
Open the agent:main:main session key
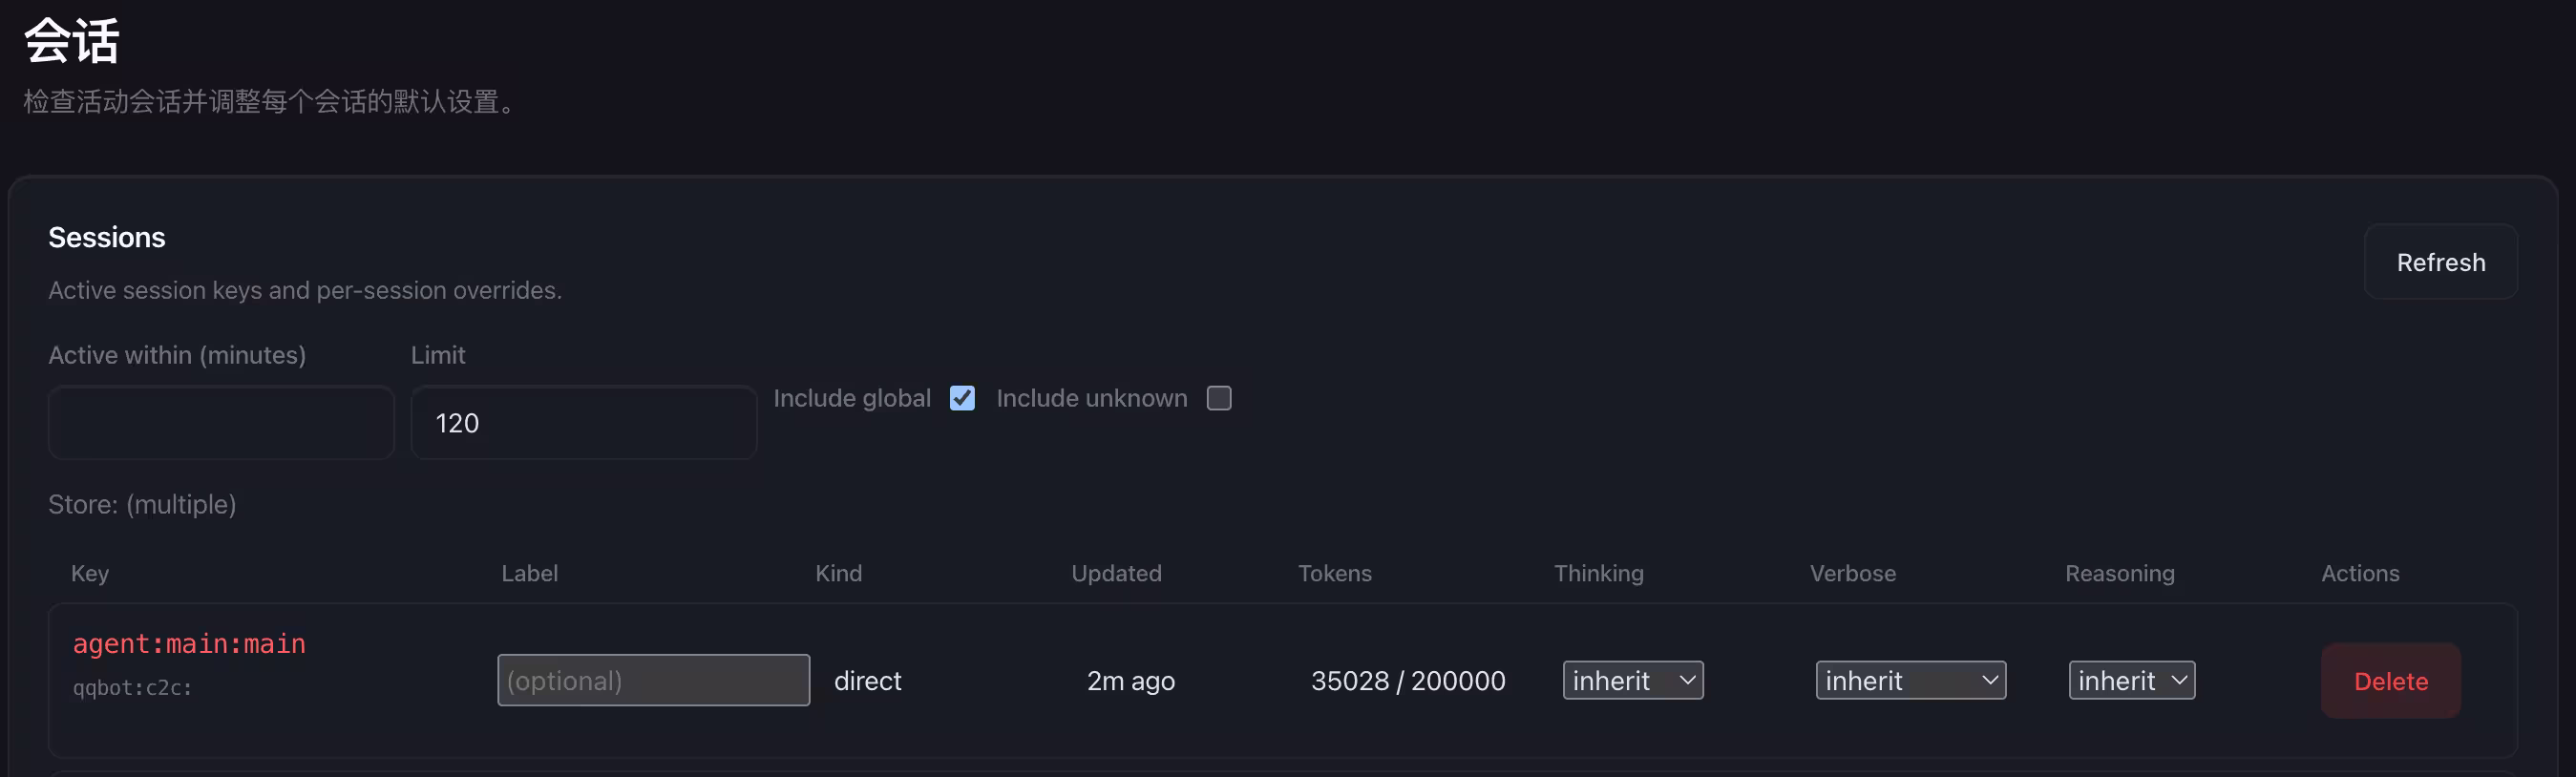(189, 644)
